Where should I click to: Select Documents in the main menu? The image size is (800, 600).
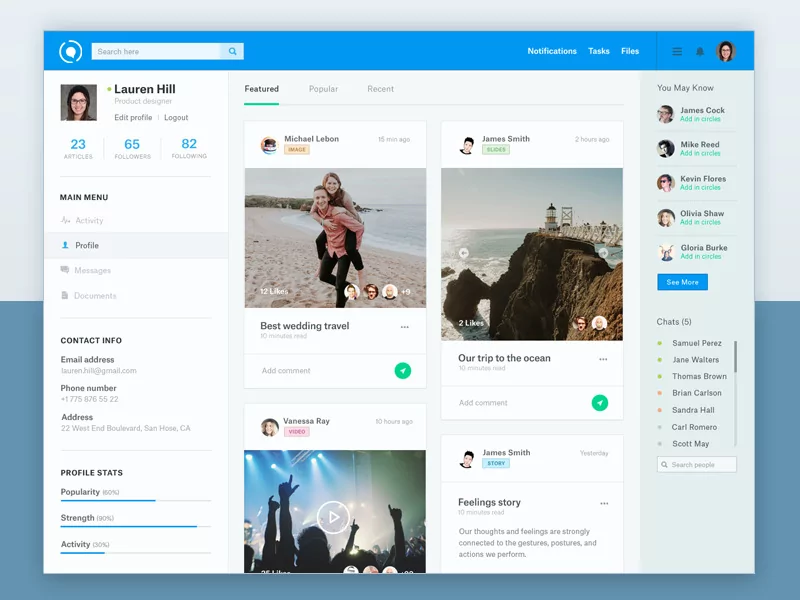(136, 296)
